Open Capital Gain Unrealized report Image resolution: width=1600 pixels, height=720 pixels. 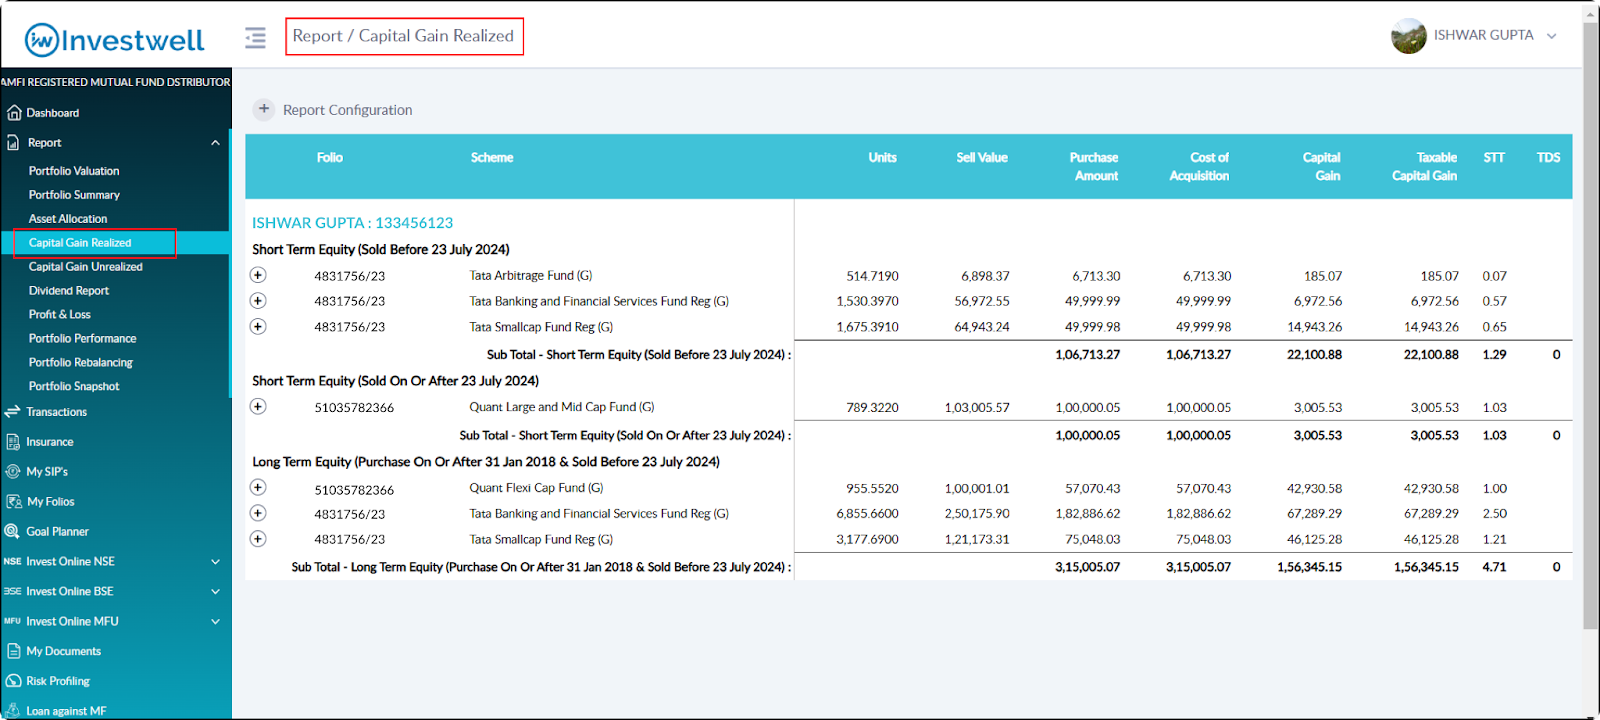pos(86,267)
